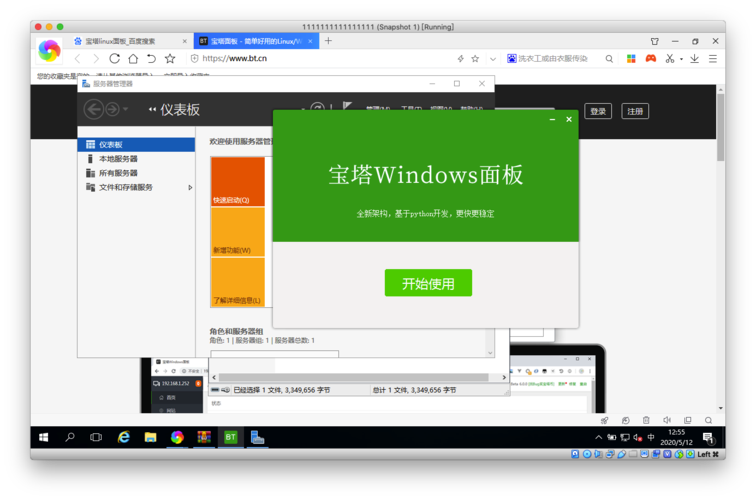Open the browser hamburger menu
The width and height of the screenshot is (756, 500).
(x=713, y=59)
